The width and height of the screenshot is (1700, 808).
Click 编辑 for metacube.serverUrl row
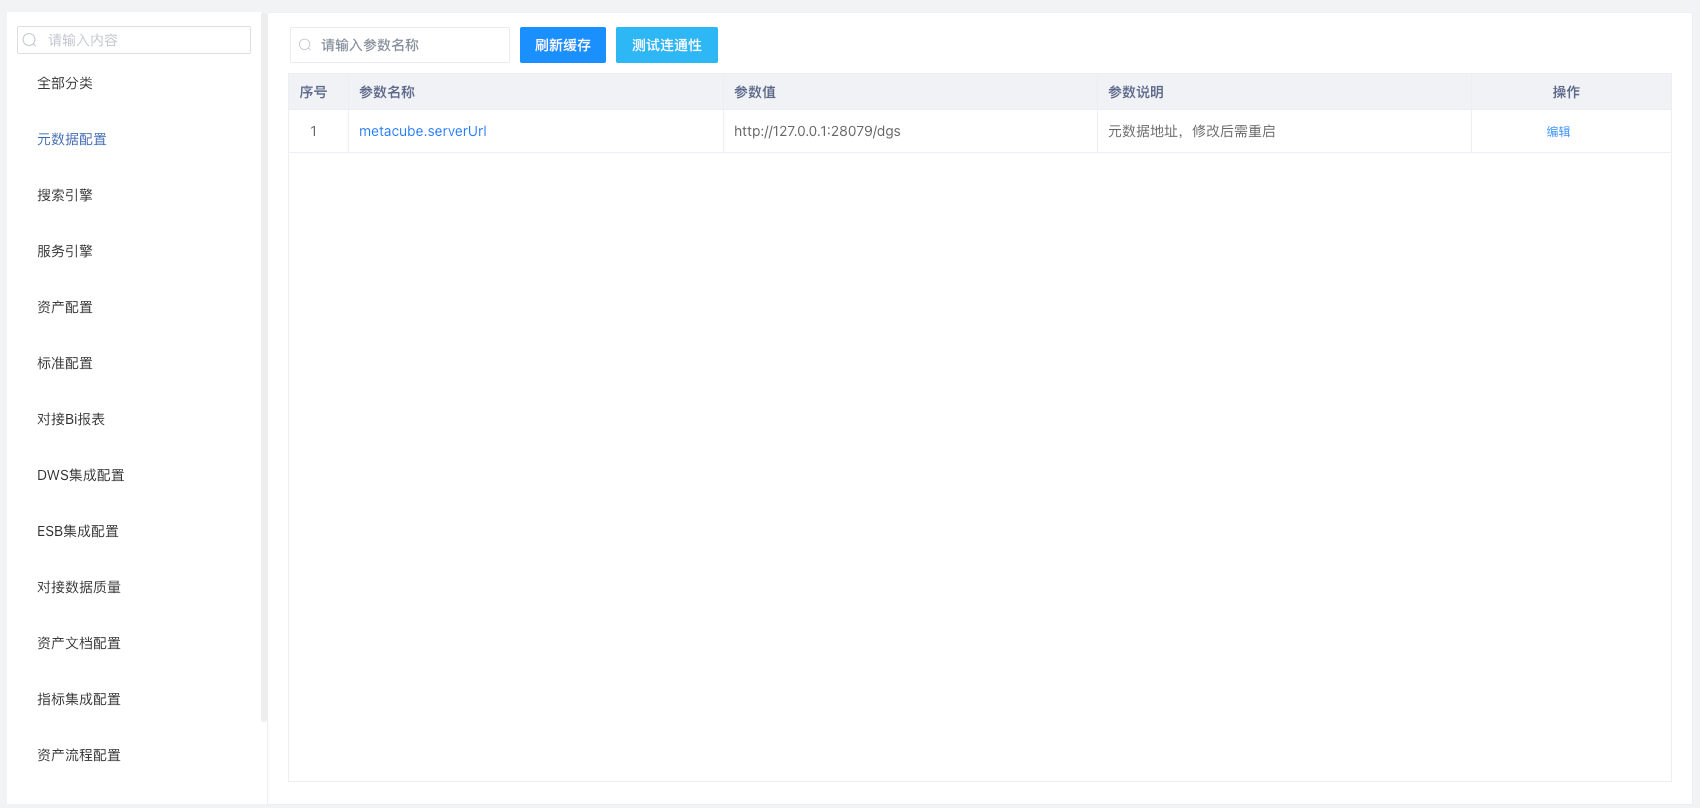click(x=1558, y=131)
